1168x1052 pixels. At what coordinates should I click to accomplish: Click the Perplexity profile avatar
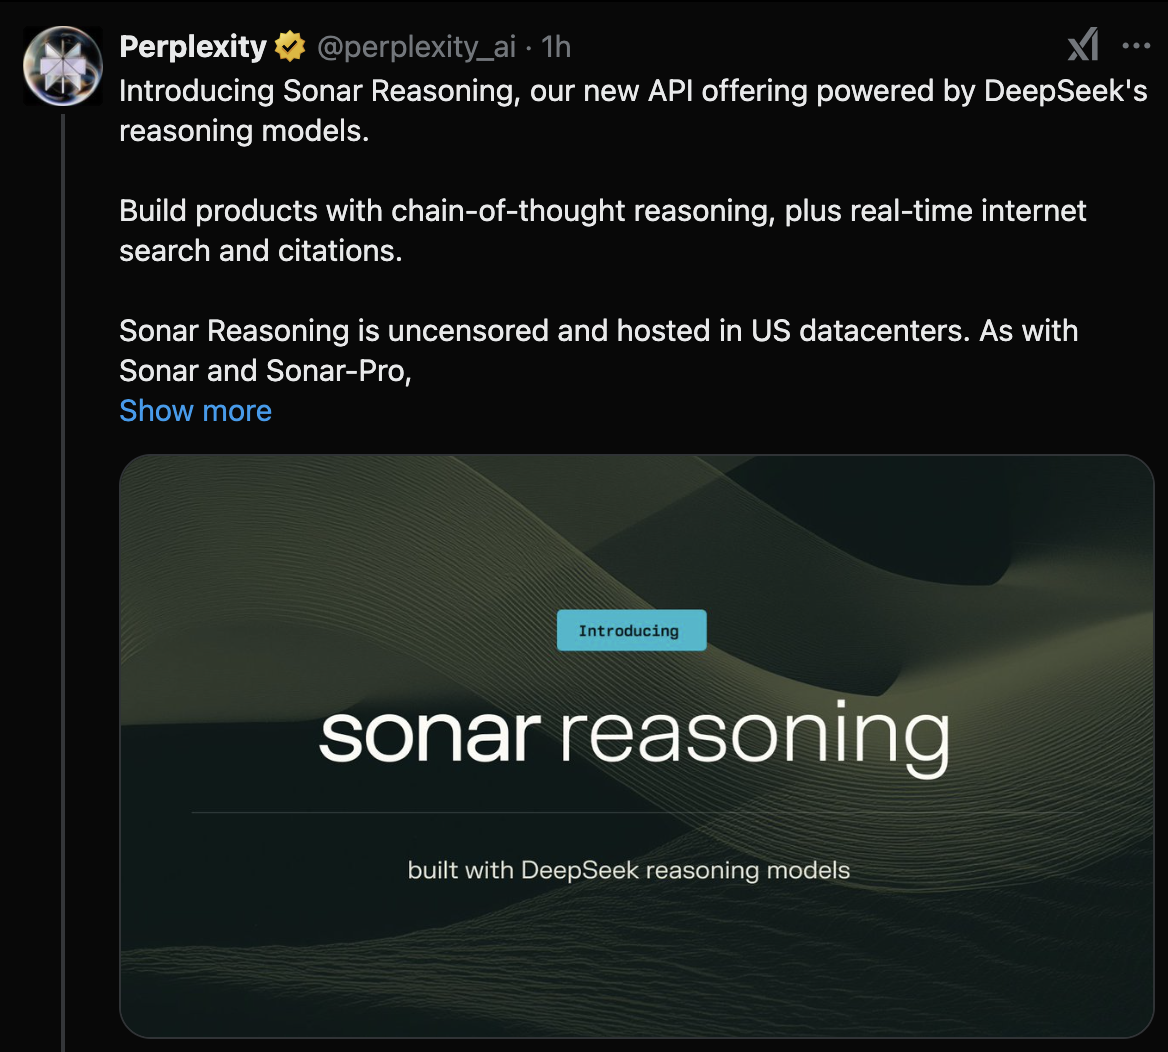coord(62,66)
